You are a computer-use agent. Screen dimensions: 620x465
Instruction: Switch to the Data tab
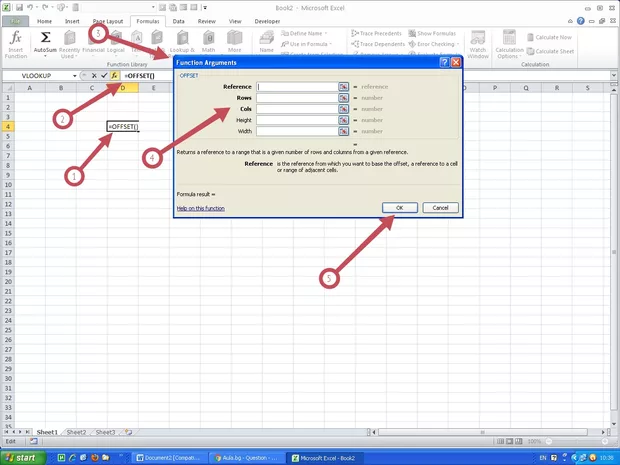coord(178,21)
